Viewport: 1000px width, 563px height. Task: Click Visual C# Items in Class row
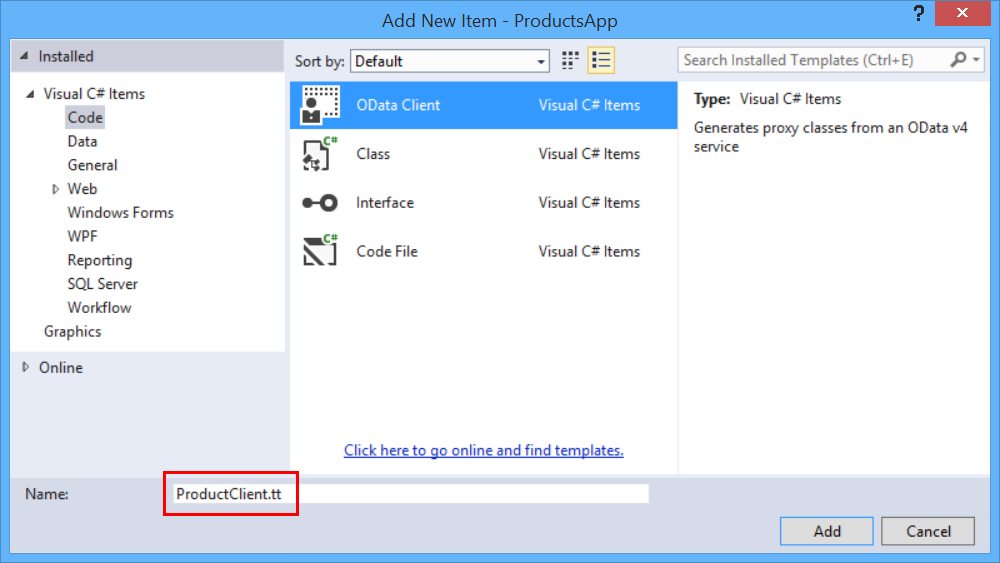pos(589,154)
